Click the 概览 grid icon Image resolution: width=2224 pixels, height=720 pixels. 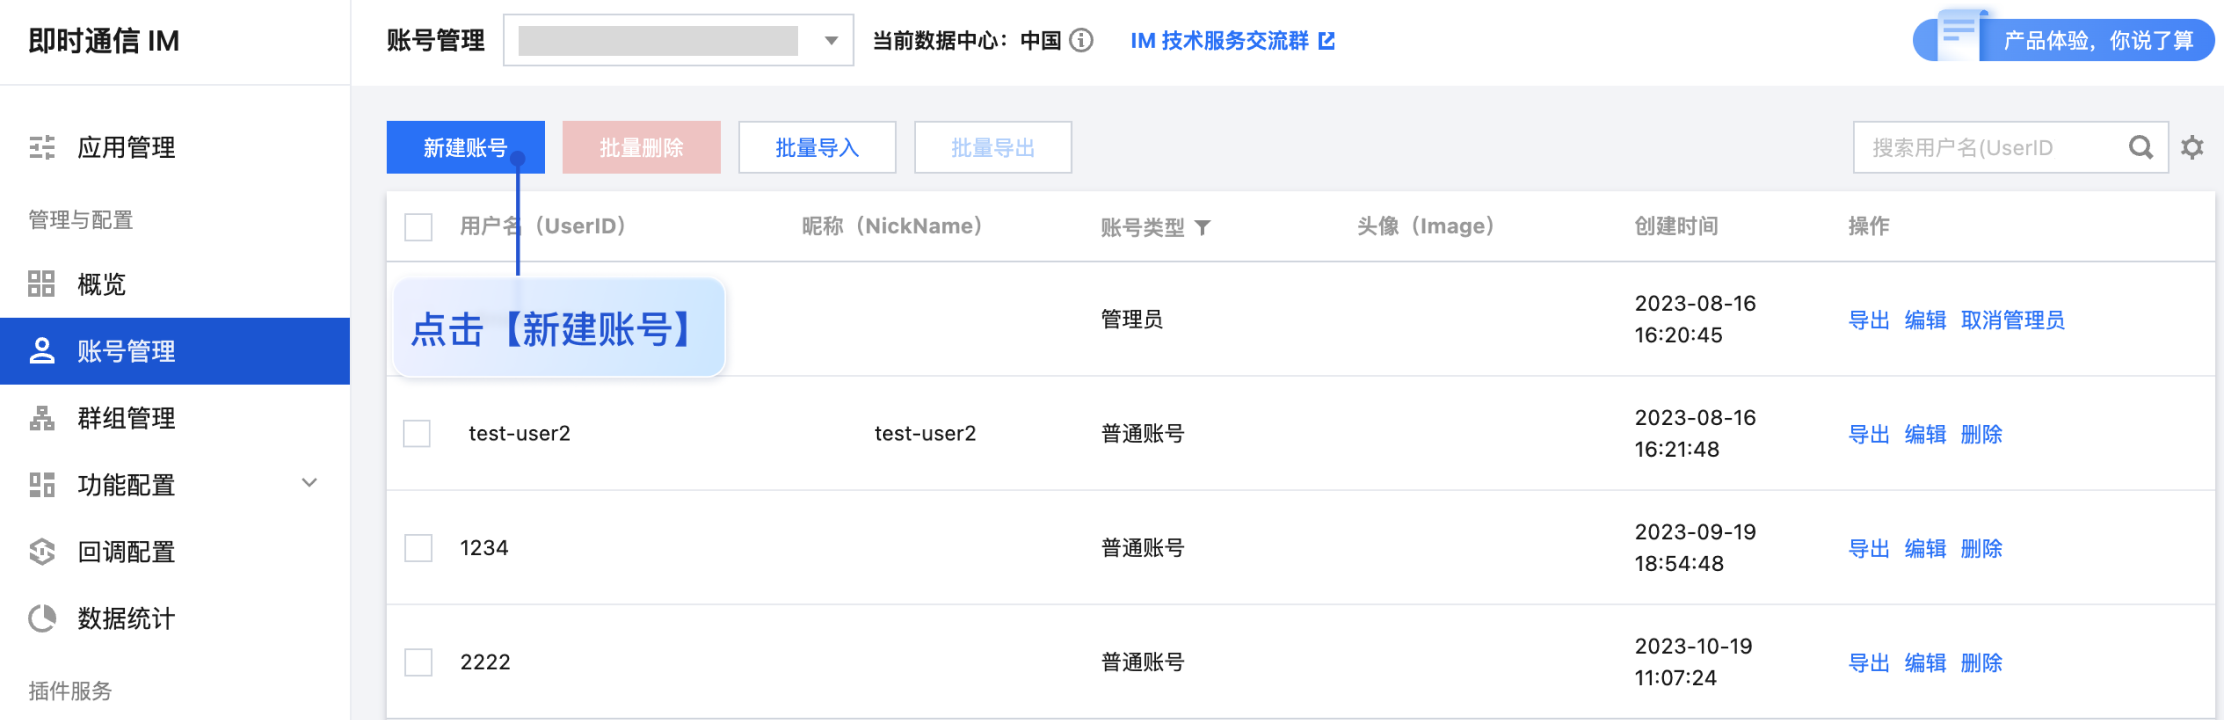(x=42, y=284)
